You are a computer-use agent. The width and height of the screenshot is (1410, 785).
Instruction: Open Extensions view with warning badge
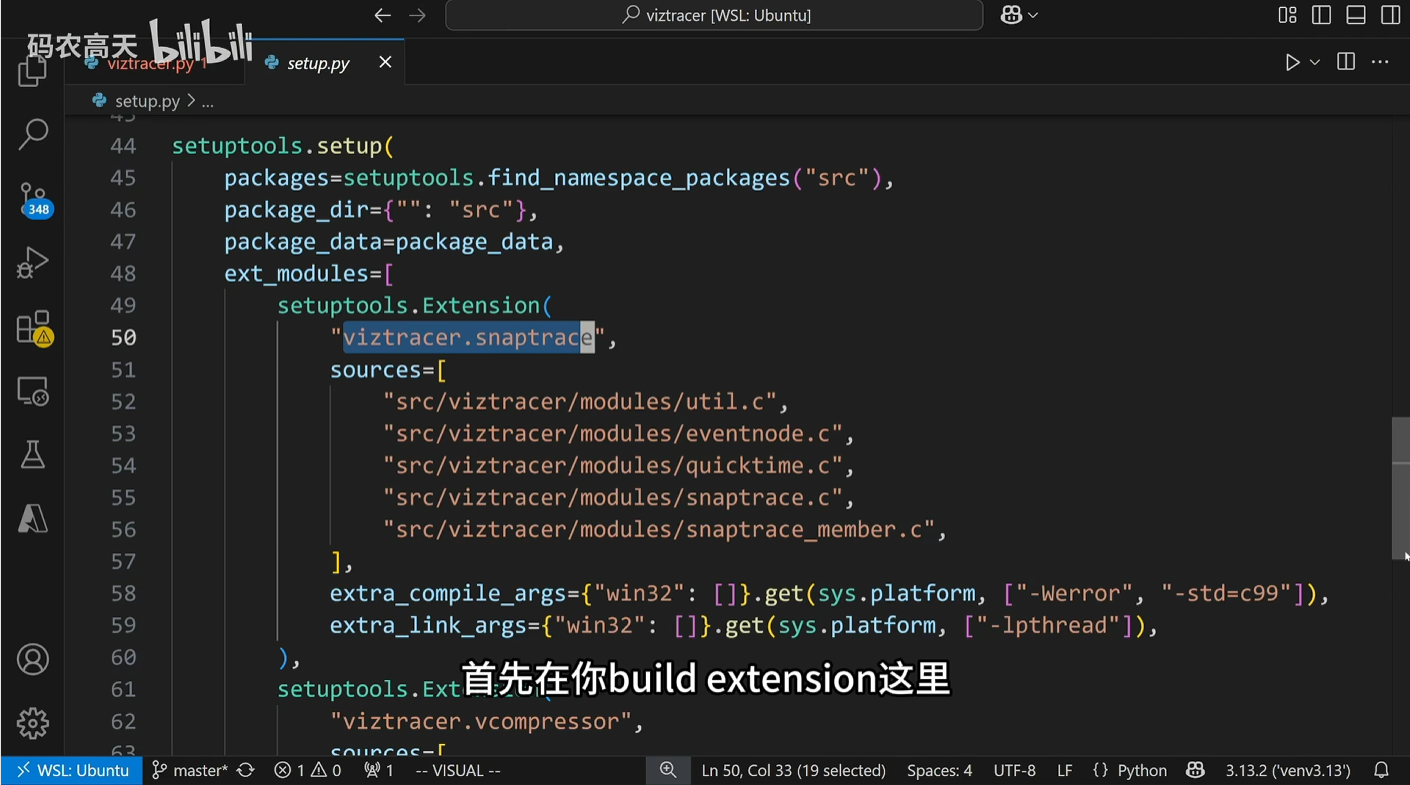(33, 328)
